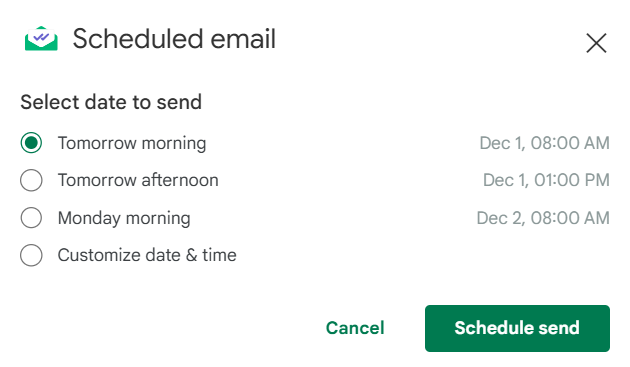Image resolution: width=630 pixels, height=367 pixels.
Task: Click the word send in Schedule send
Action: 559,328
